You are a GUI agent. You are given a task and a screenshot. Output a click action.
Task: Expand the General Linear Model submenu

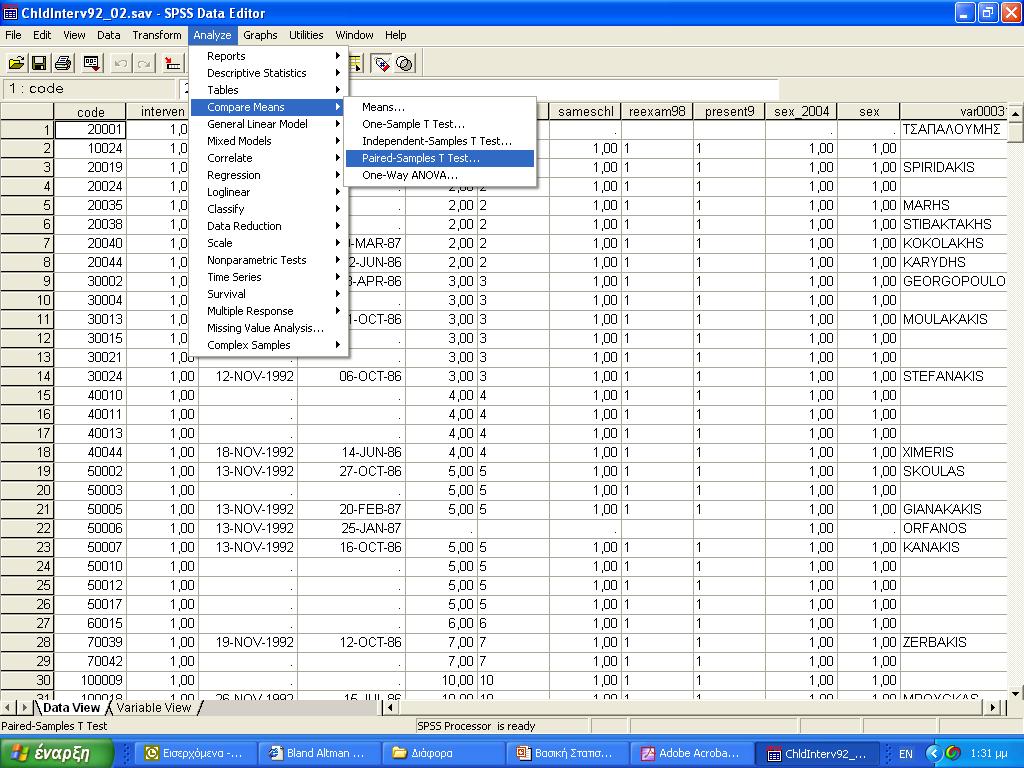pyautogui.click(x=268, y=124)
